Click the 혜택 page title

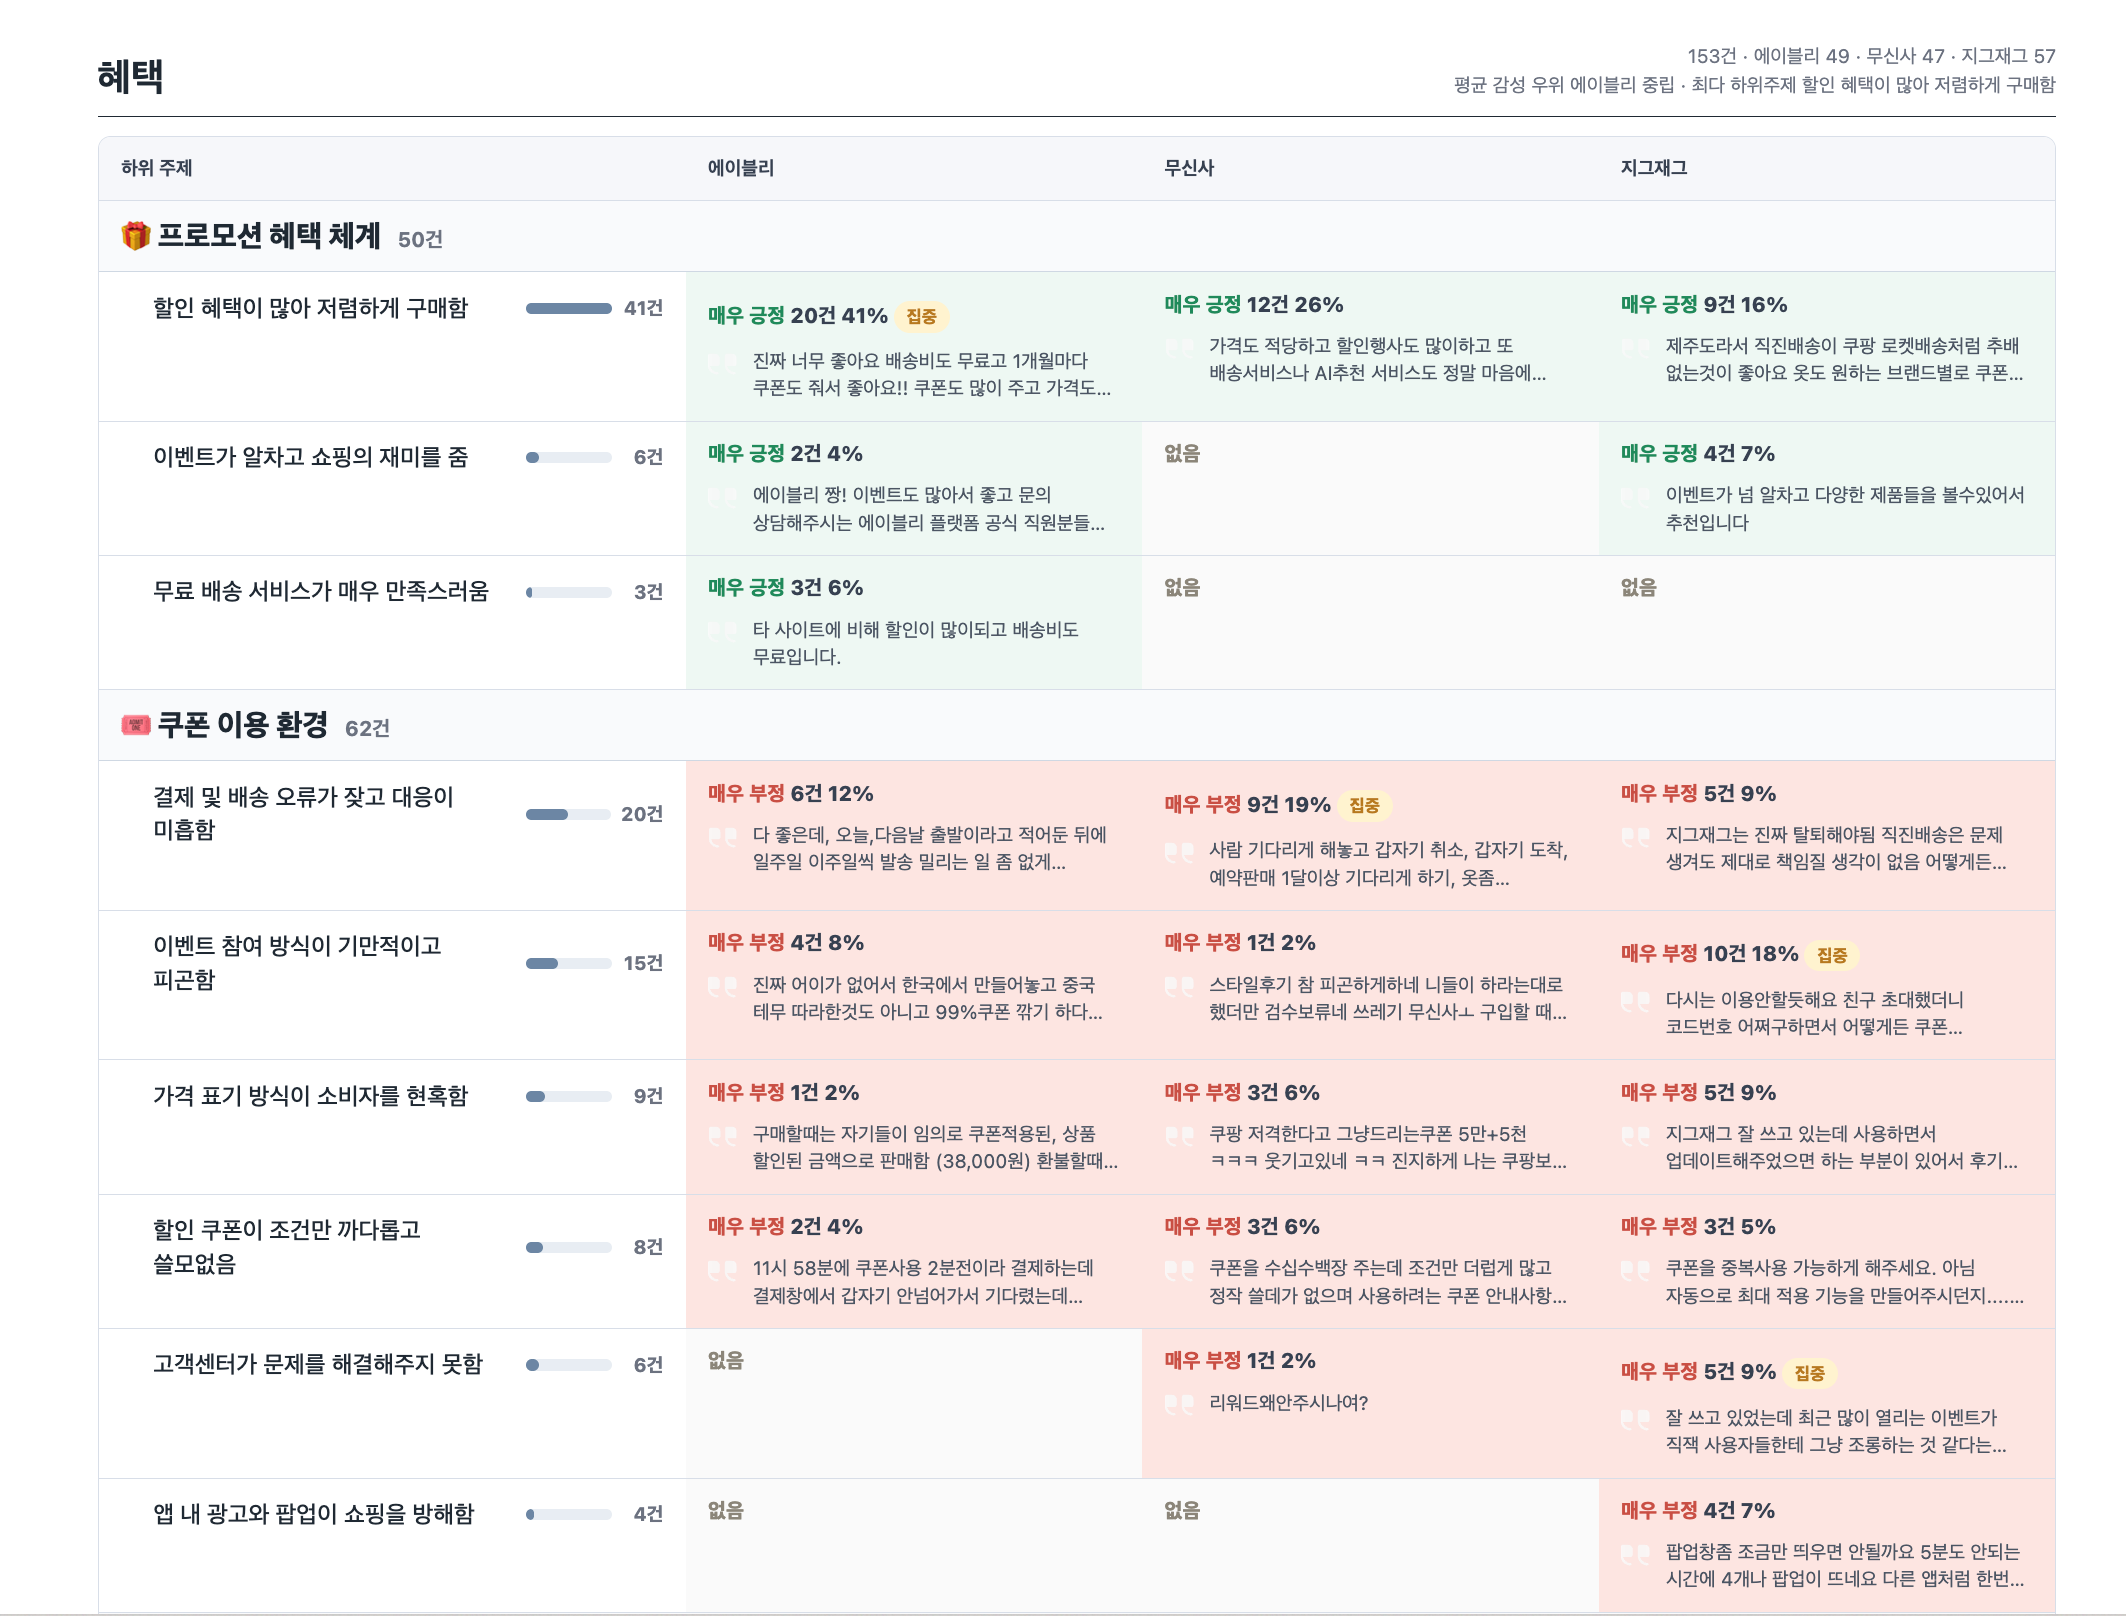130,76
